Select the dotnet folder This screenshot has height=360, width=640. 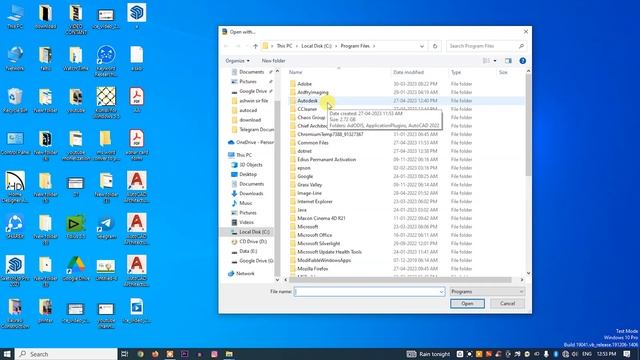[304, 151]
